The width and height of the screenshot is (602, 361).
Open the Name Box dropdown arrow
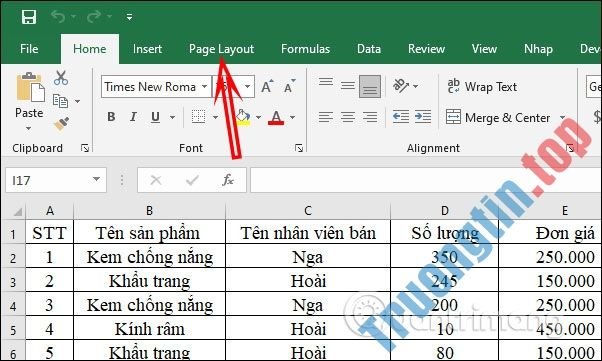coord(97,179)
